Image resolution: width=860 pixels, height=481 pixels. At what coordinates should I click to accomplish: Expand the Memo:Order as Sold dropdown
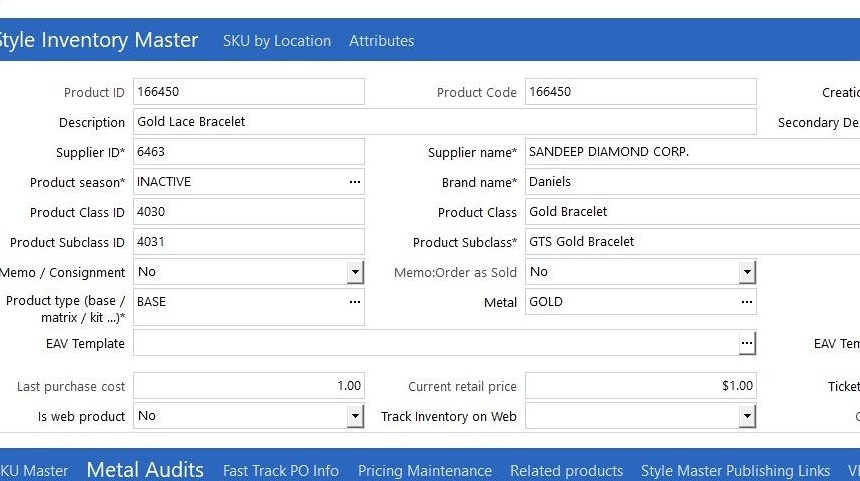coord(747,272)
